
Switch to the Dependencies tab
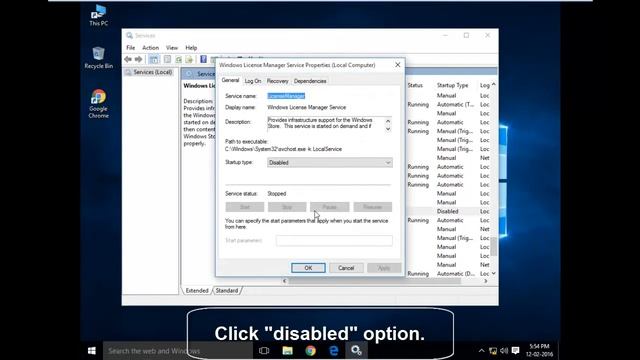(310, 81)
